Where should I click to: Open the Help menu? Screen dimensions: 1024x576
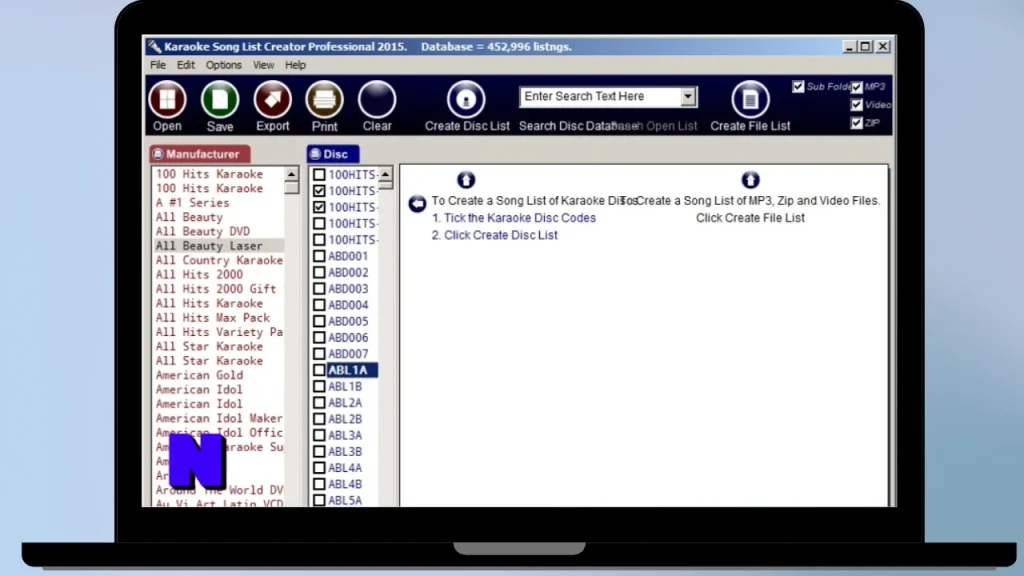pyautogui.click(x=295, y=65)
